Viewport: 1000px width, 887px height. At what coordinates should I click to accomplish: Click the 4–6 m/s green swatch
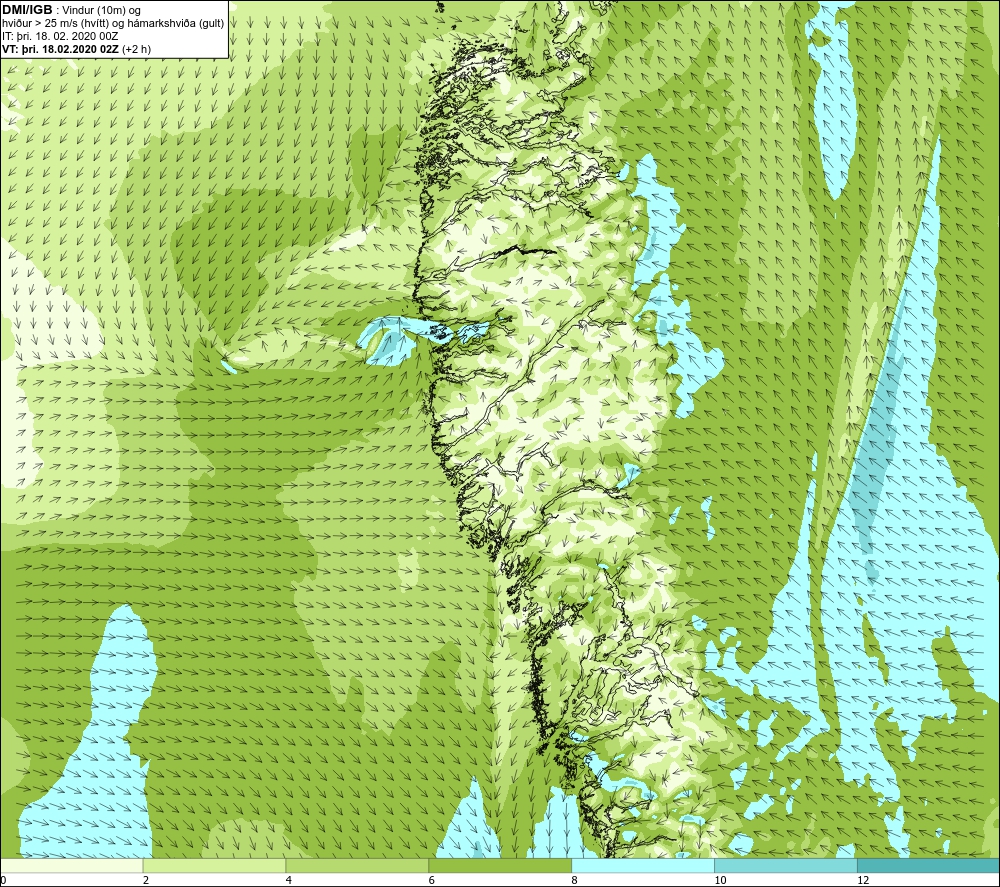tap(357, 865)
